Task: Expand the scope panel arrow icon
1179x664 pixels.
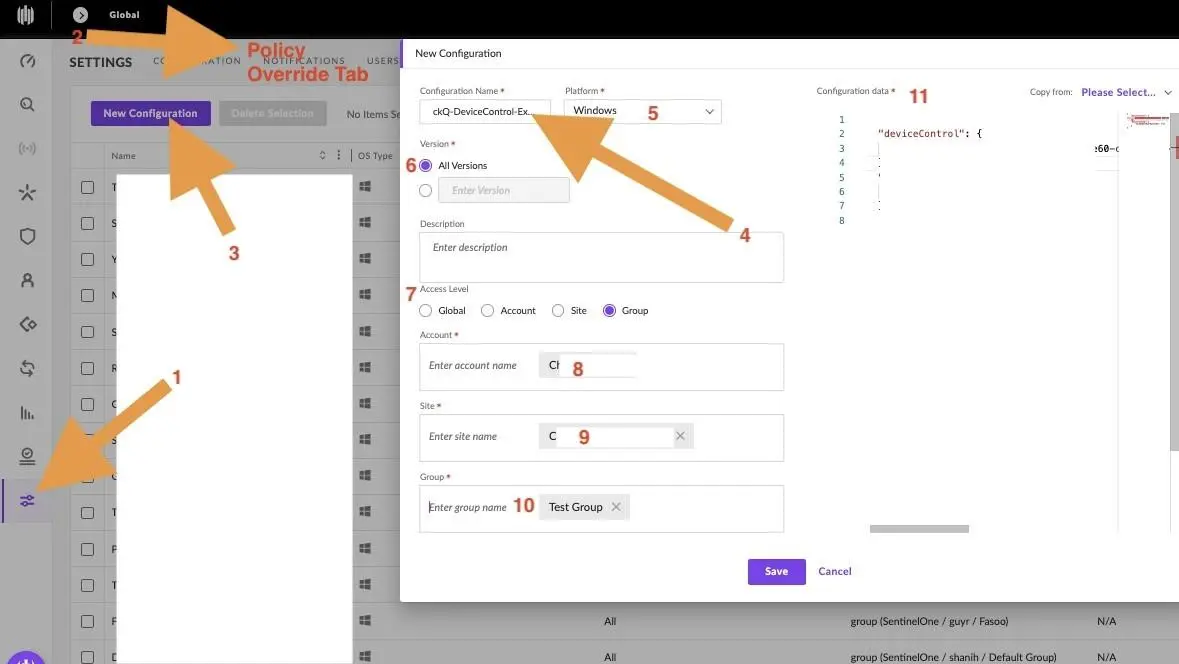Action: click(80, 15)
